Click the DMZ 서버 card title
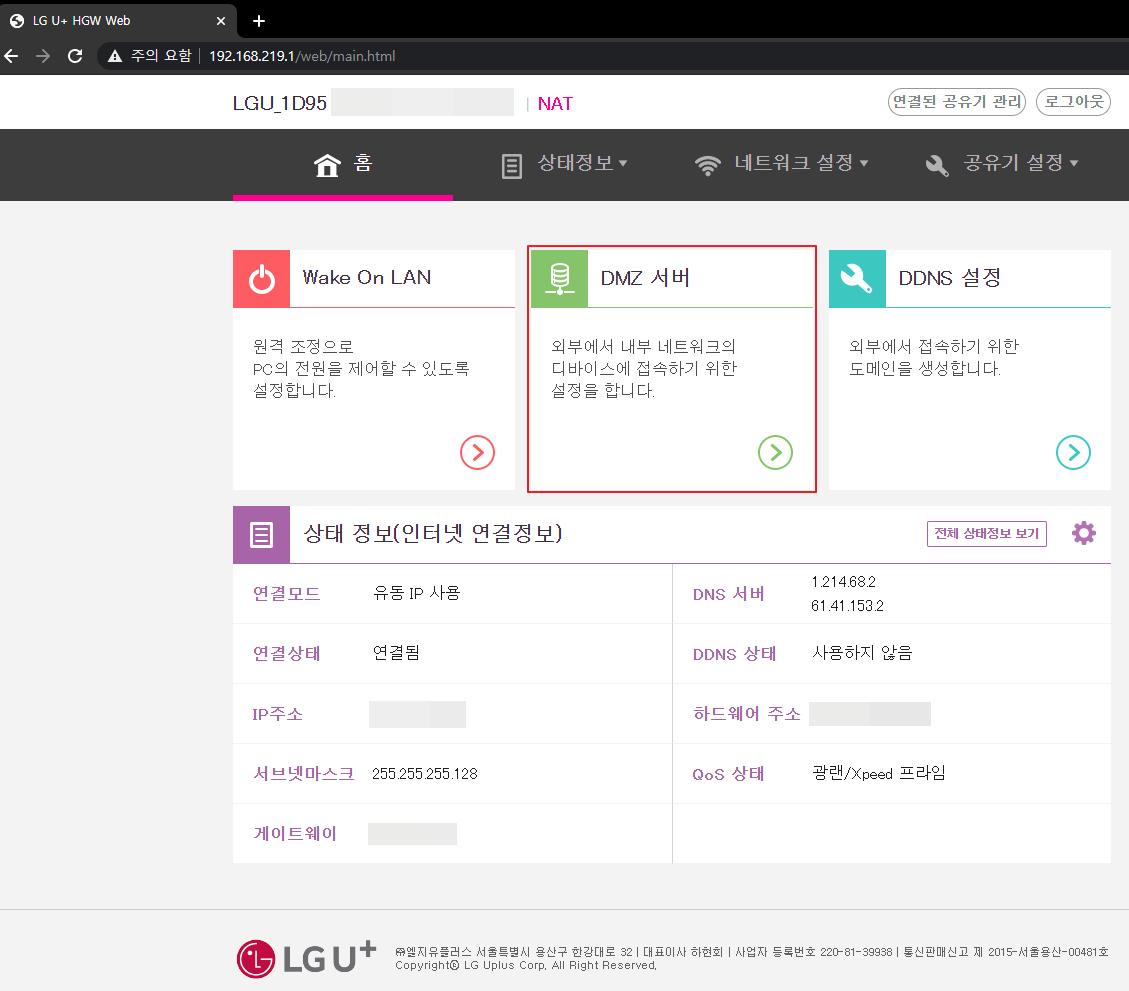 click(x=645, y=278)
